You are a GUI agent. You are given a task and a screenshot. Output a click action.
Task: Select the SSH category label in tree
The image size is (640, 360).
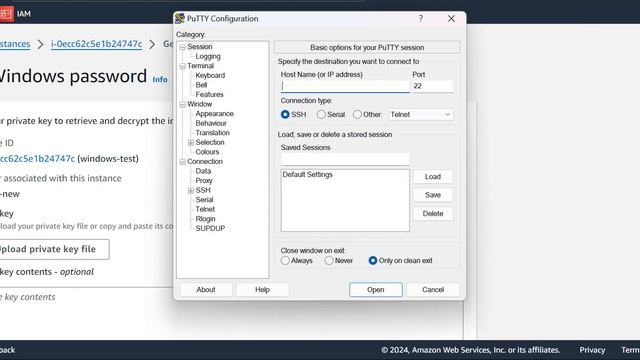203,190
